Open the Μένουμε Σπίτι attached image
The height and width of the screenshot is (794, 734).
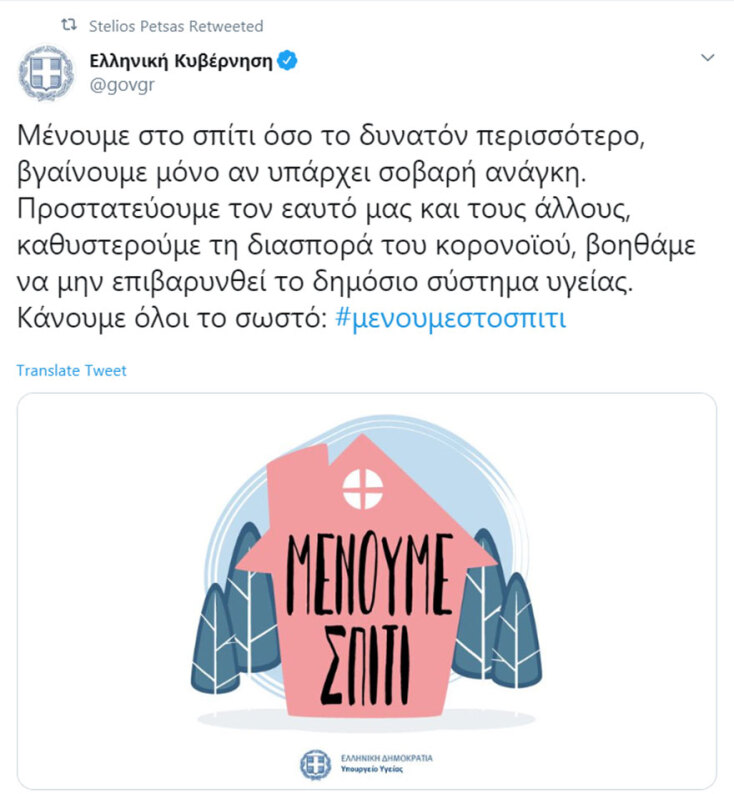(367, 590)
